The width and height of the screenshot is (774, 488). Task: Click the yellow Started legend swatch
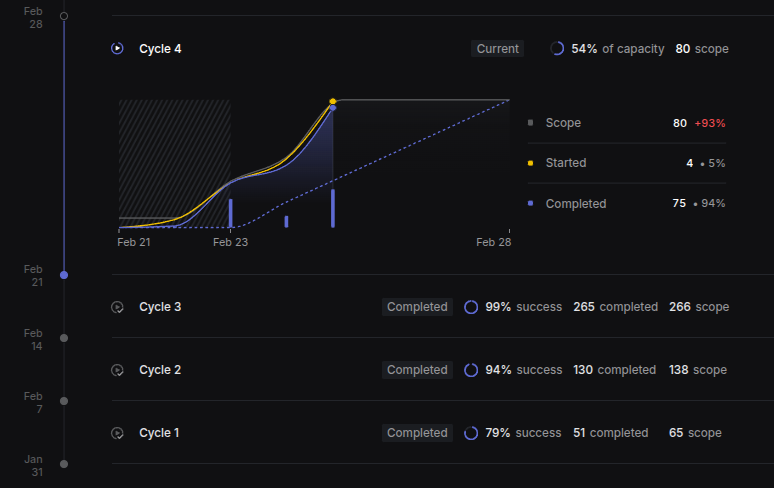pyautogui.click(x=531, y=163)
